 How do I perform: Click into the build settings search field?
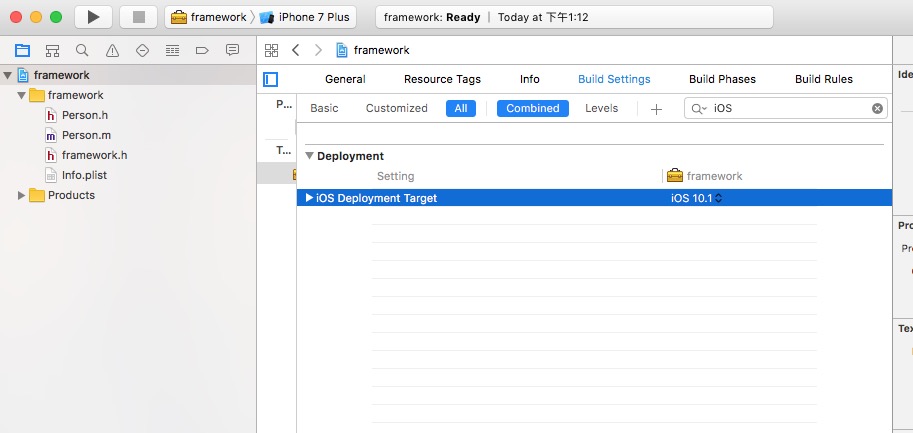tap(786, 108)
